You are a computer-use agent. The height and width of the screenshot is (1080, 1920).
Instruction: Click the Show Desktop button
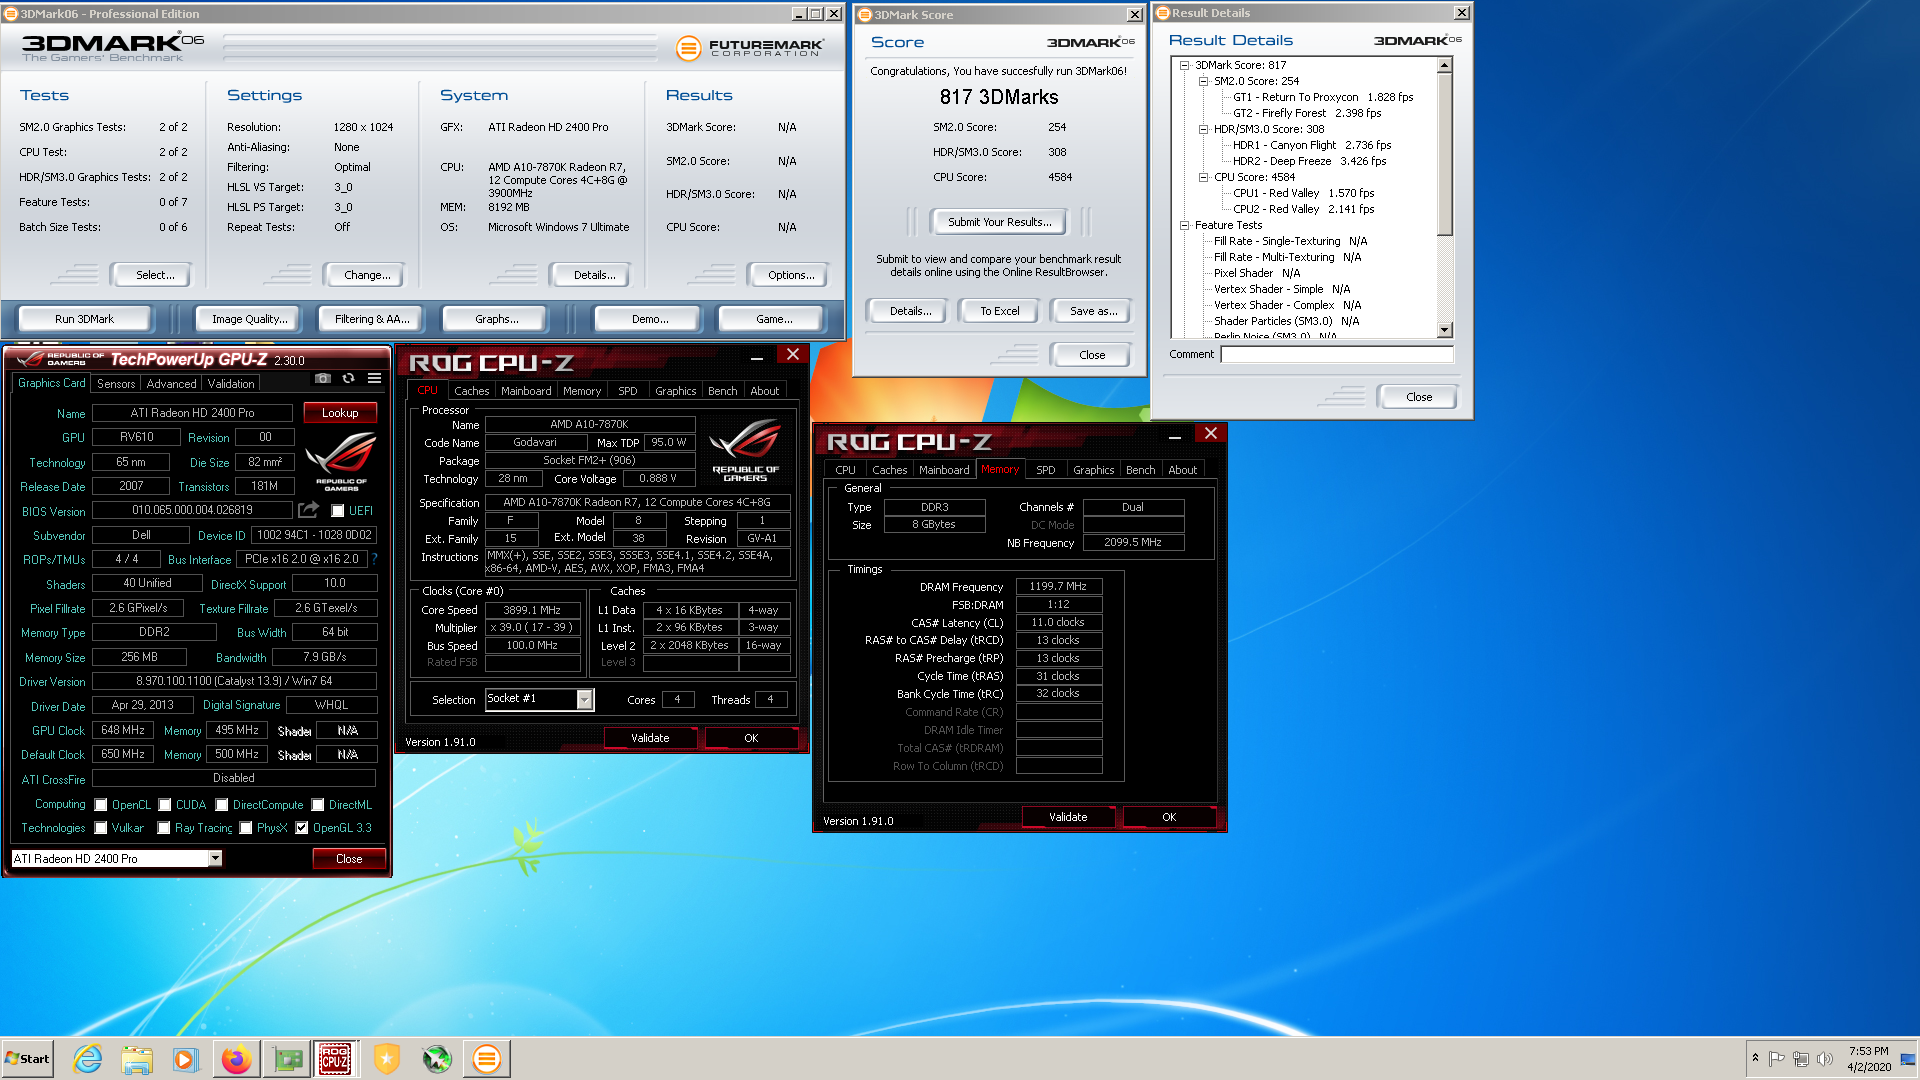1909,1059
